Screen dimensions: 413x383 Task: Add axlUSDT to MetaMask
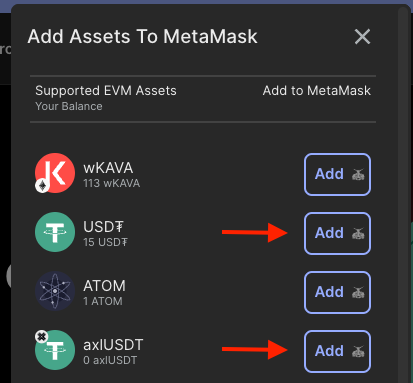(337, 351)
